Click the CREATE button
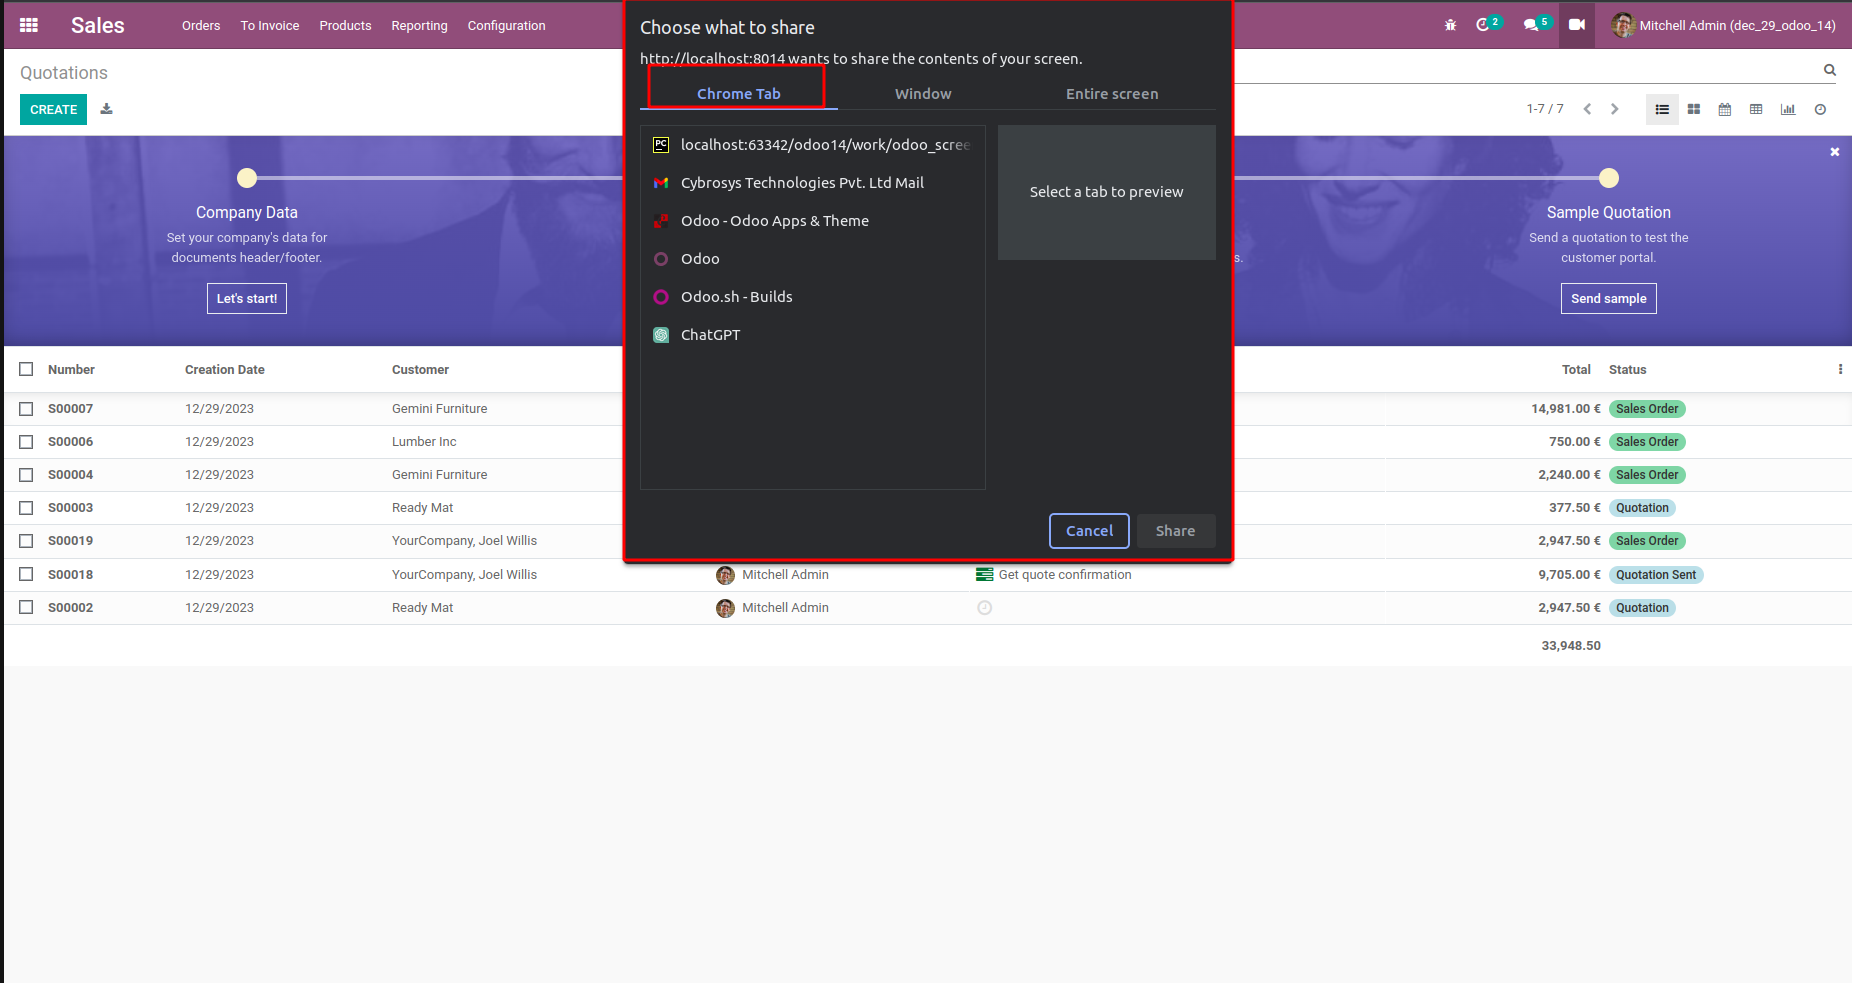 pos(54,110)
